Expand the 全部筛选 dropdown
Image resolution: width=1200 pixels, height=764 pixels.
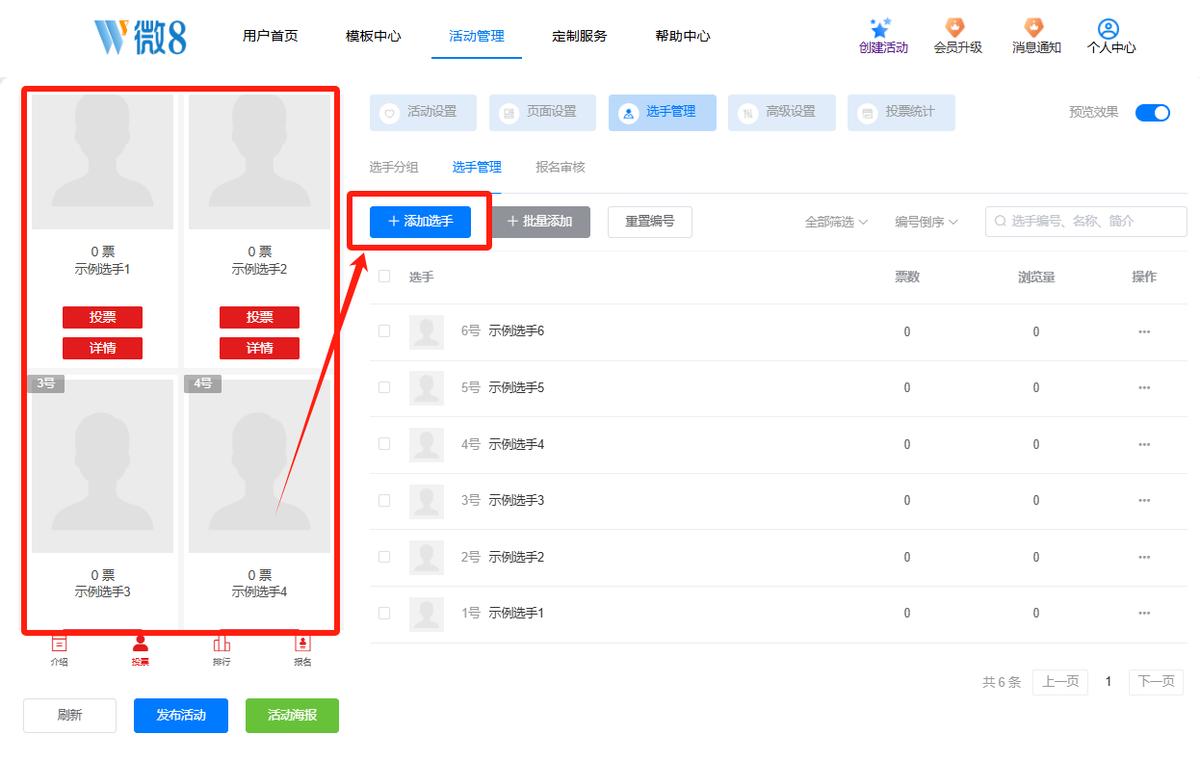pyautogui.click(x=836, y=222)
